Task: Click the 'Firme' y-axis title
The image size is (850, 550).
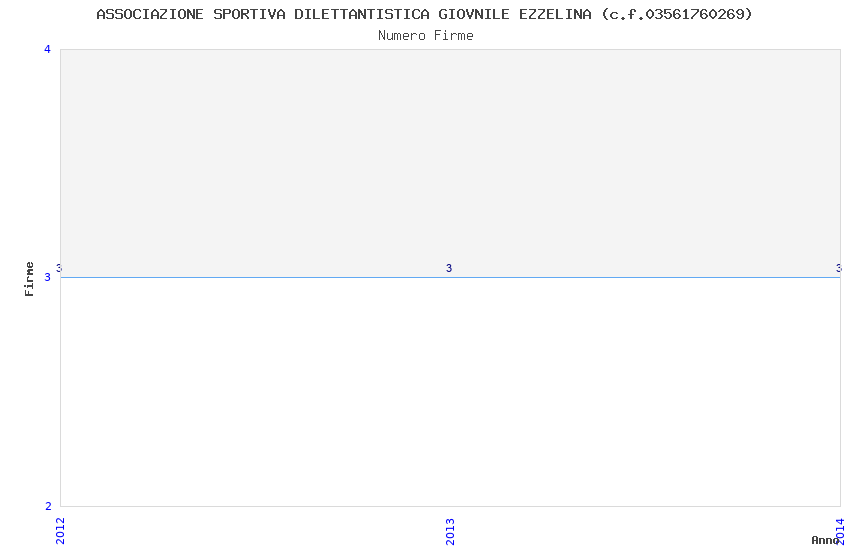Action: [x=29, y=279]
